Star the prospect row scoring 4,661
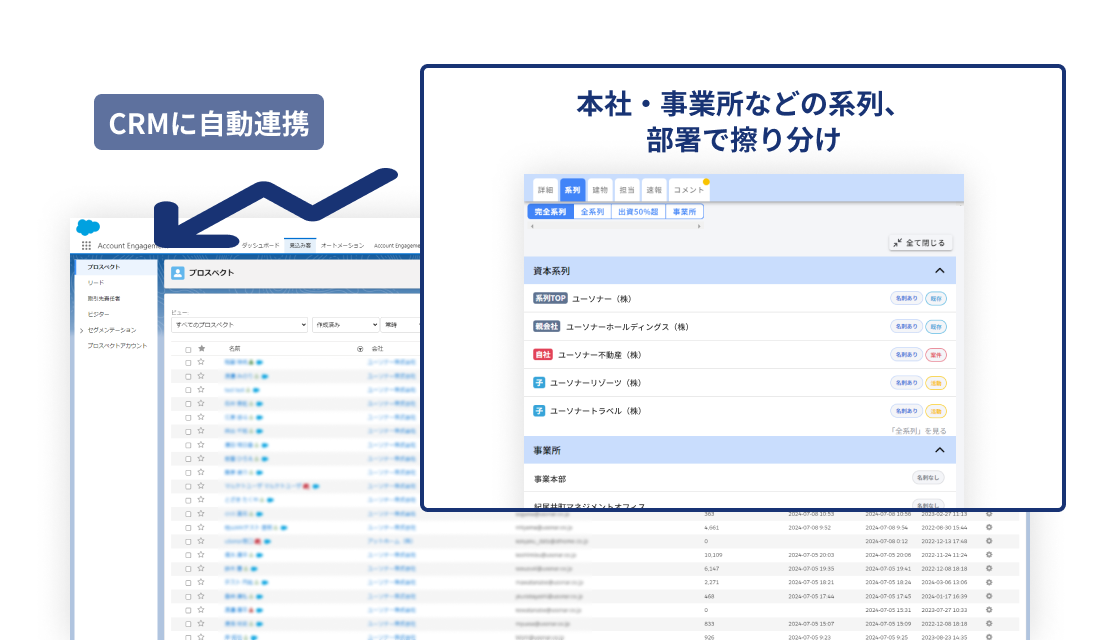 201,527
